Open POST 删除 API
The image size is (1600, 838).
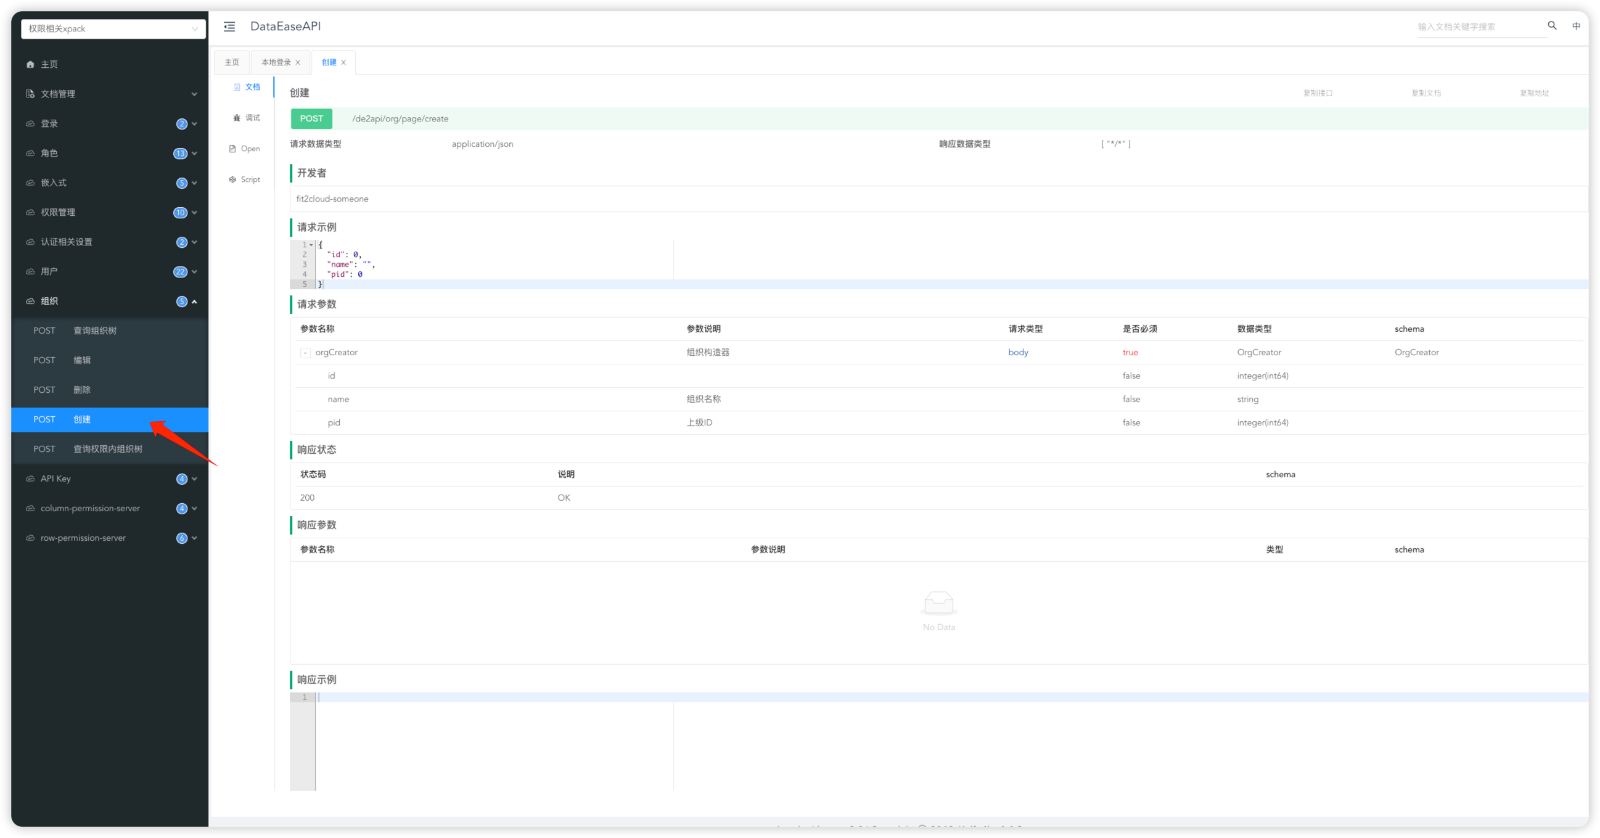[x=110, y=390]
